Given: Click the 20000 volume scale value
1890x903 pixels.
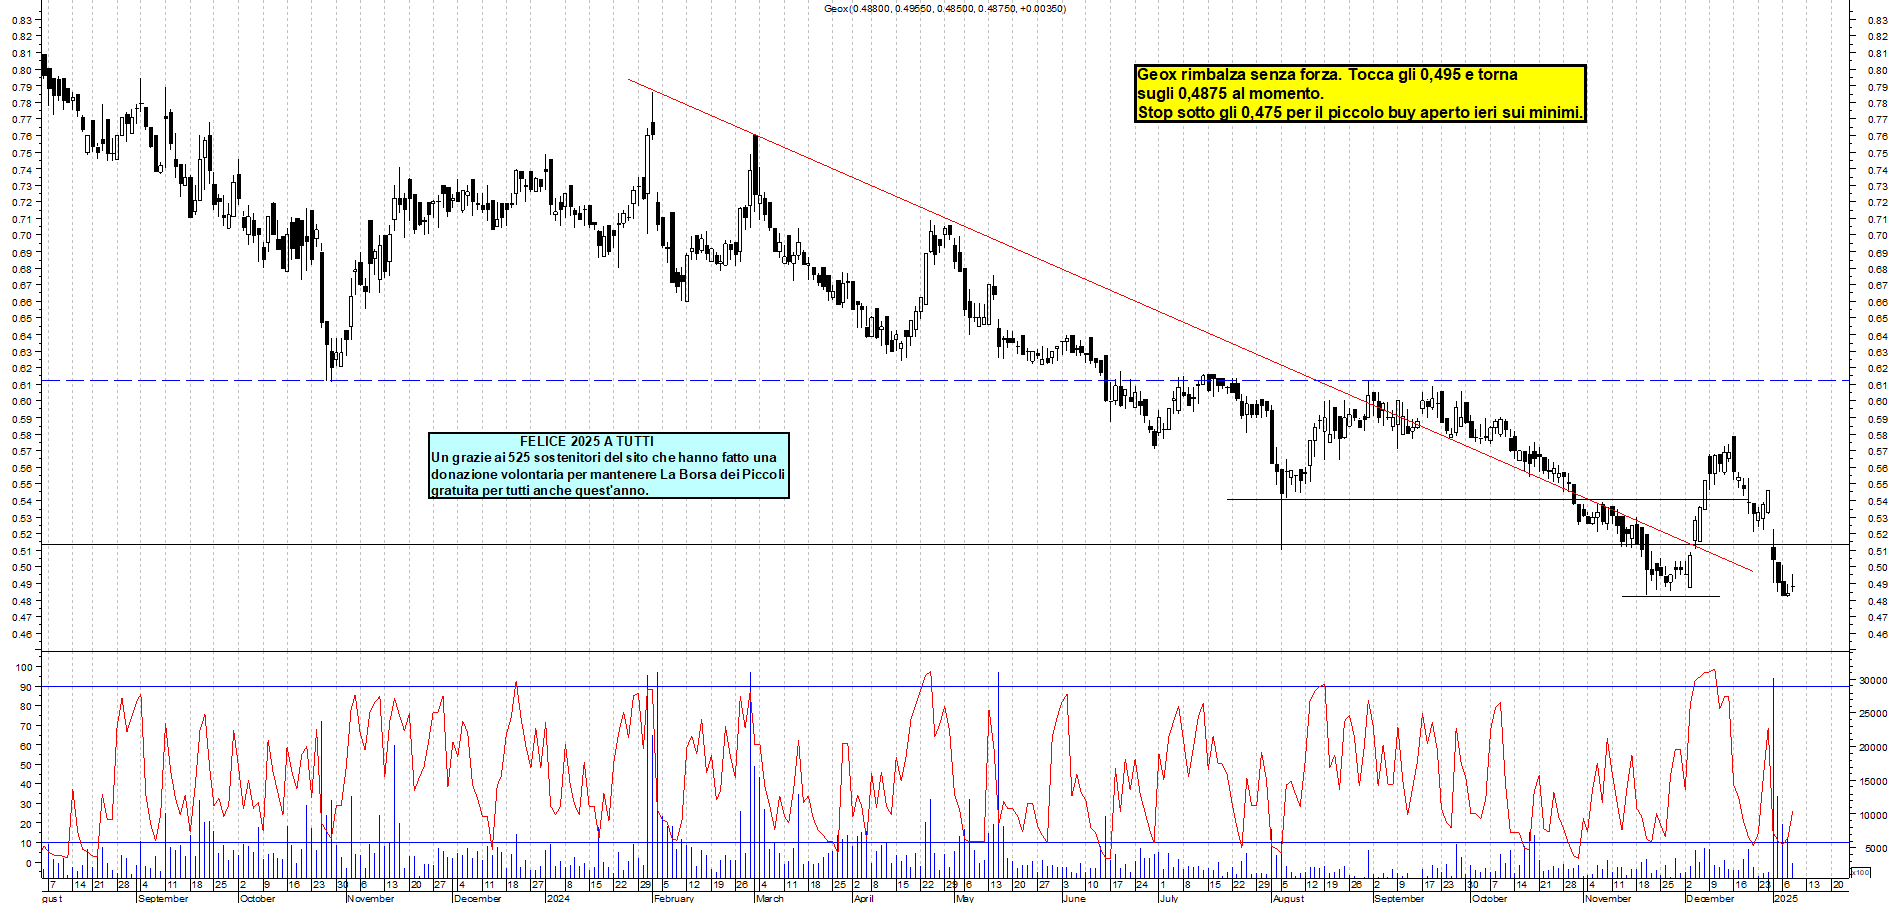Looking at the screenshot, I should 1872,747.
